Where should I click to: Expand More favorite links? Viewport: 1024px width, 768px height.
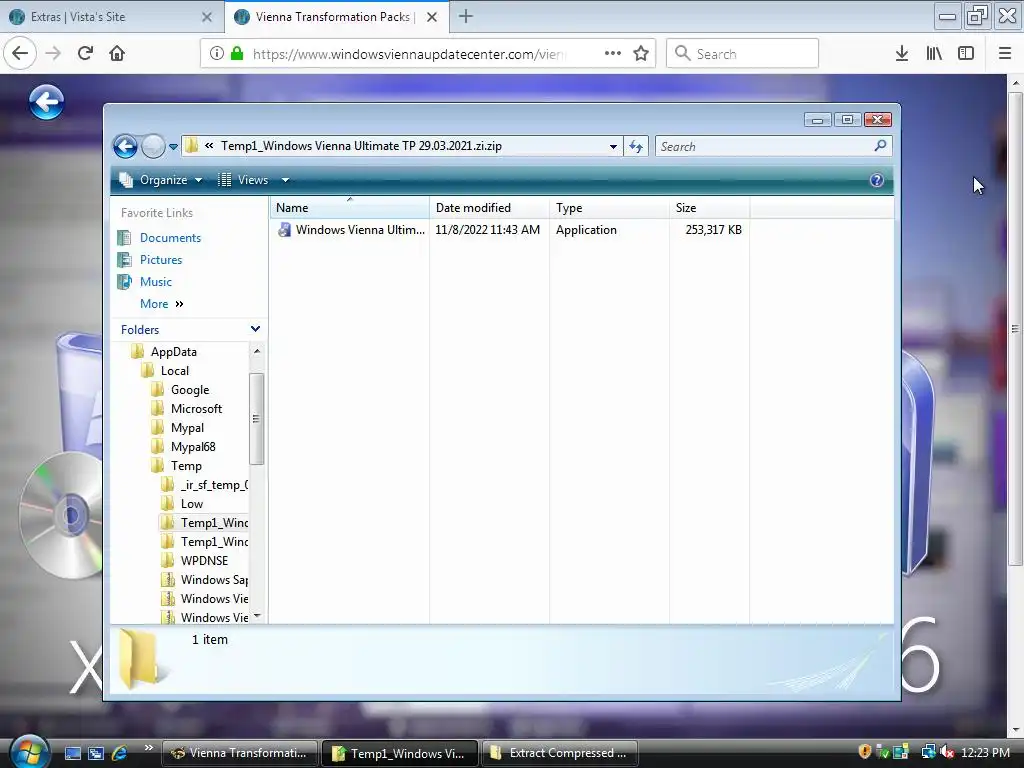161,304
